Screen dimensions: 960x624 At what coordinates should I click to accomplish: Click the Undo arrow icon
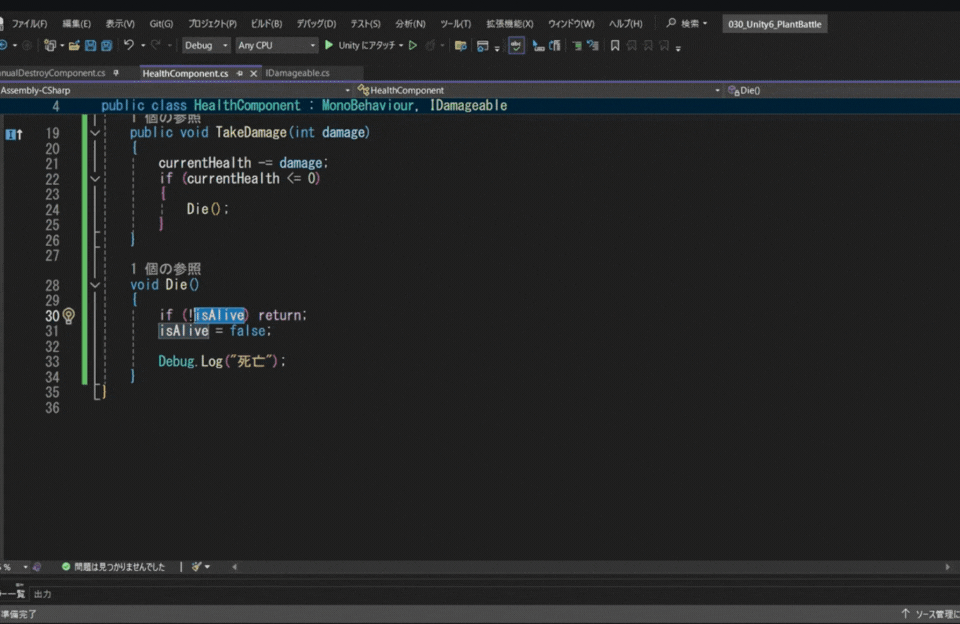click(x=129, y=45)
